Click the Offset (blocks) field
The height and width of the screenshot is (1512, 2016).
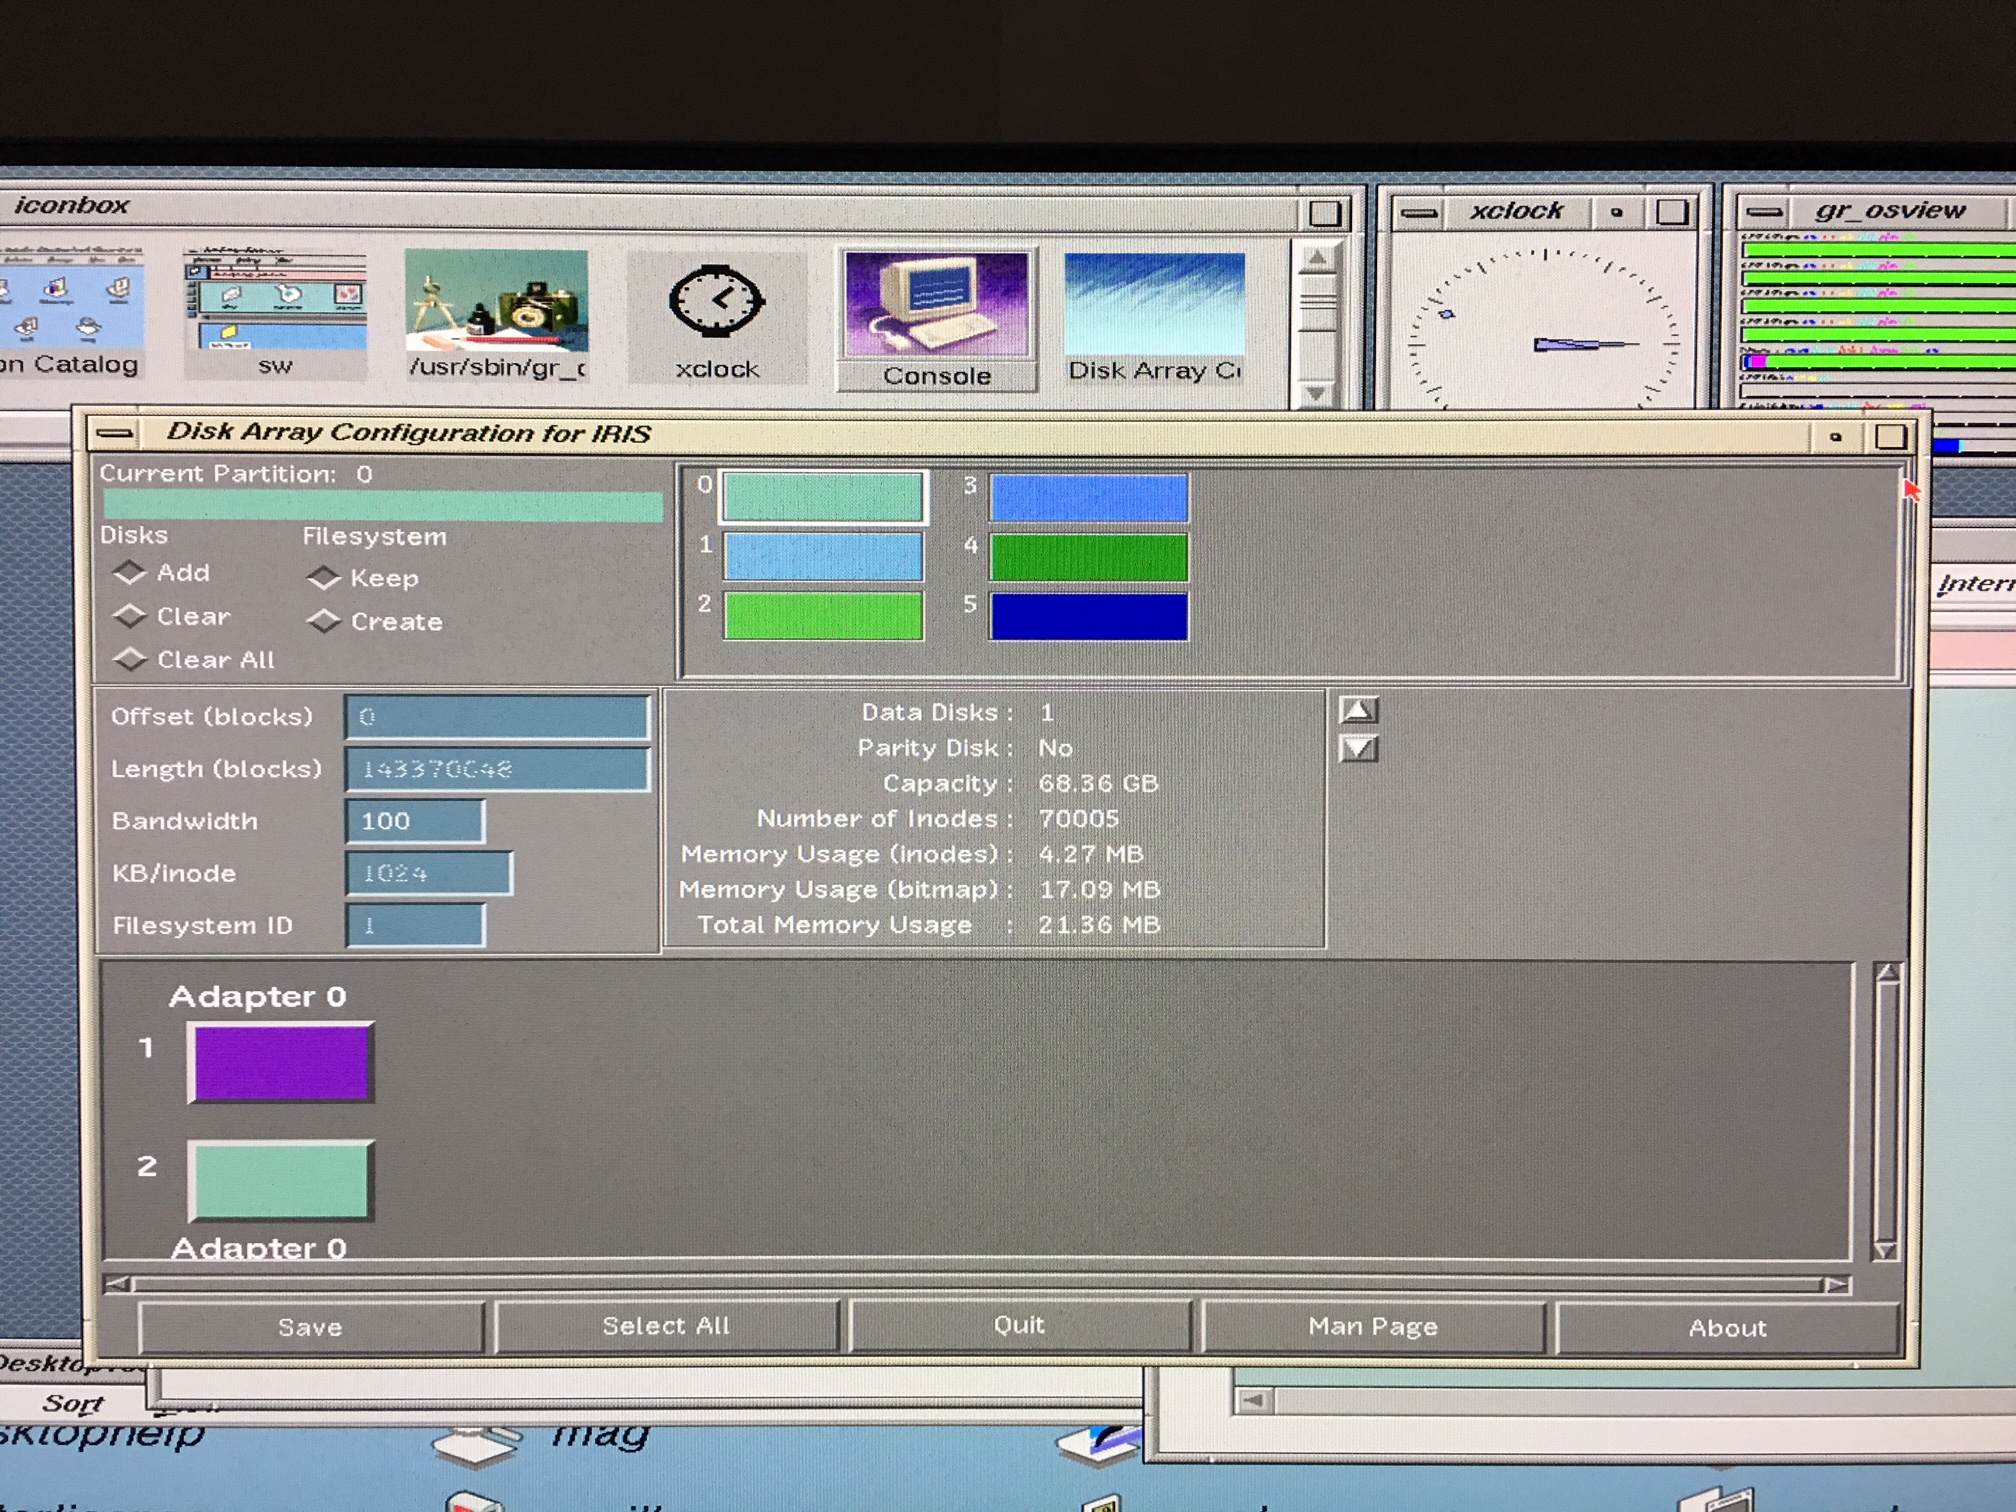(x=497, y=717)
